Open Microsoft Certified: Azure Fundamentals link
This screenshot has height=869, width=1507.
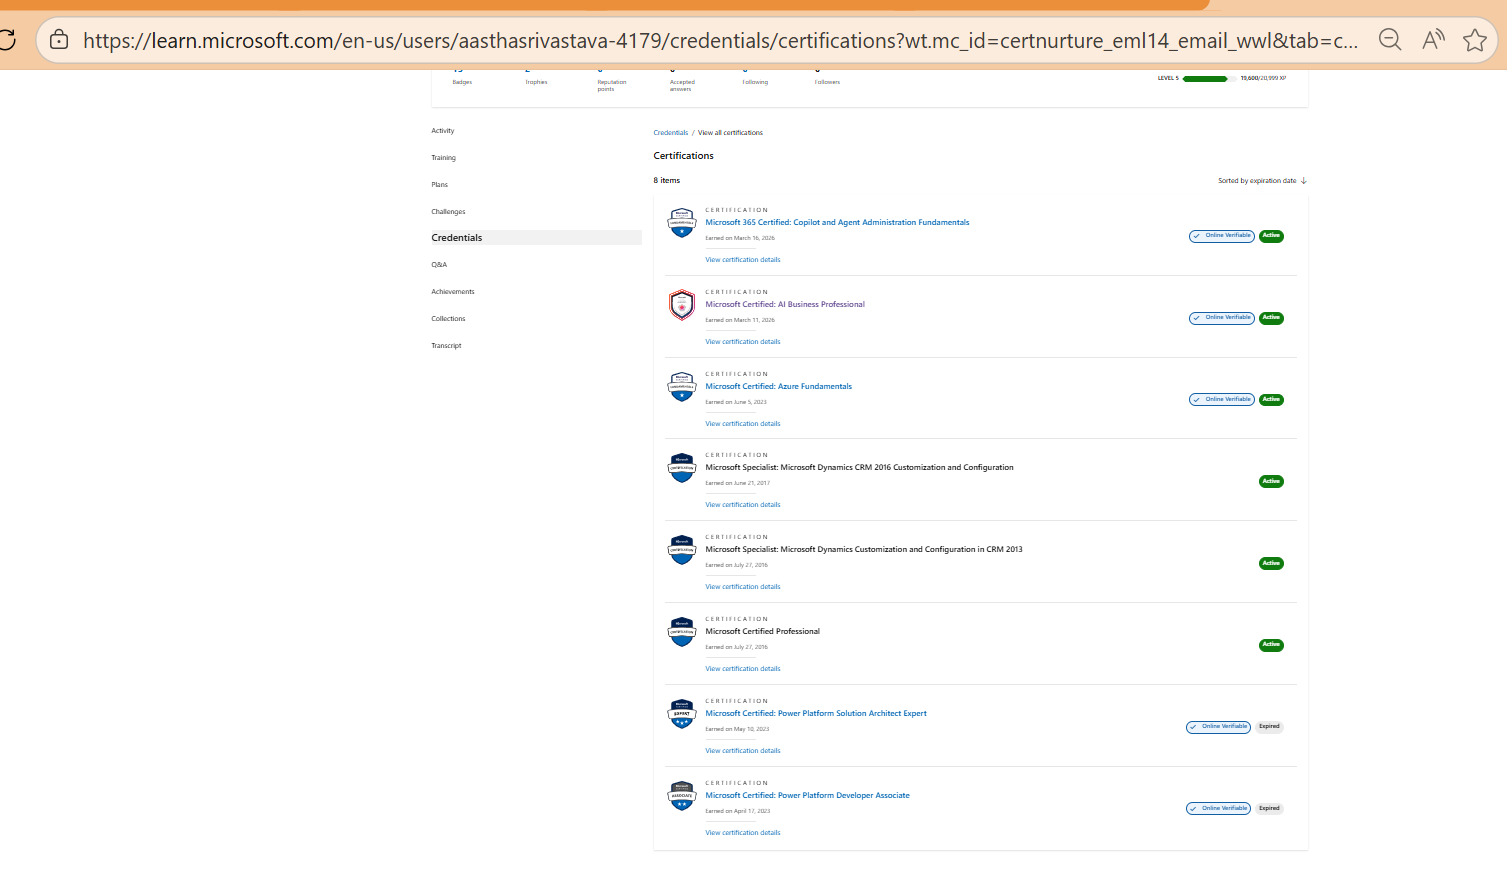779,387
